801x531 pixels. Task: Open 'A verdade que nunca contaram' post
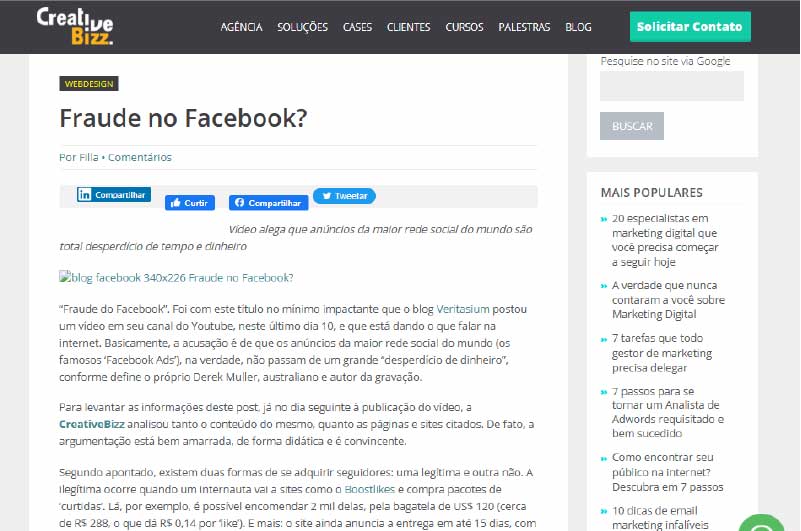pos(668,299)
